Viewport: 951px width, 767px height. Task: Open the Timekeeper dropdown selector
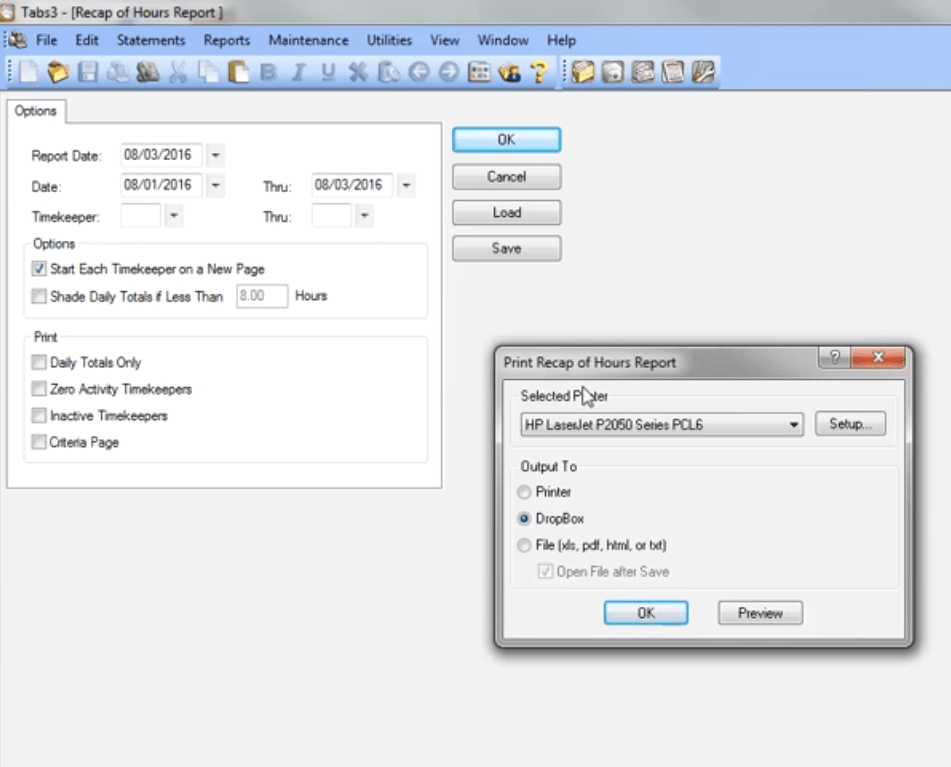(173, 215)
